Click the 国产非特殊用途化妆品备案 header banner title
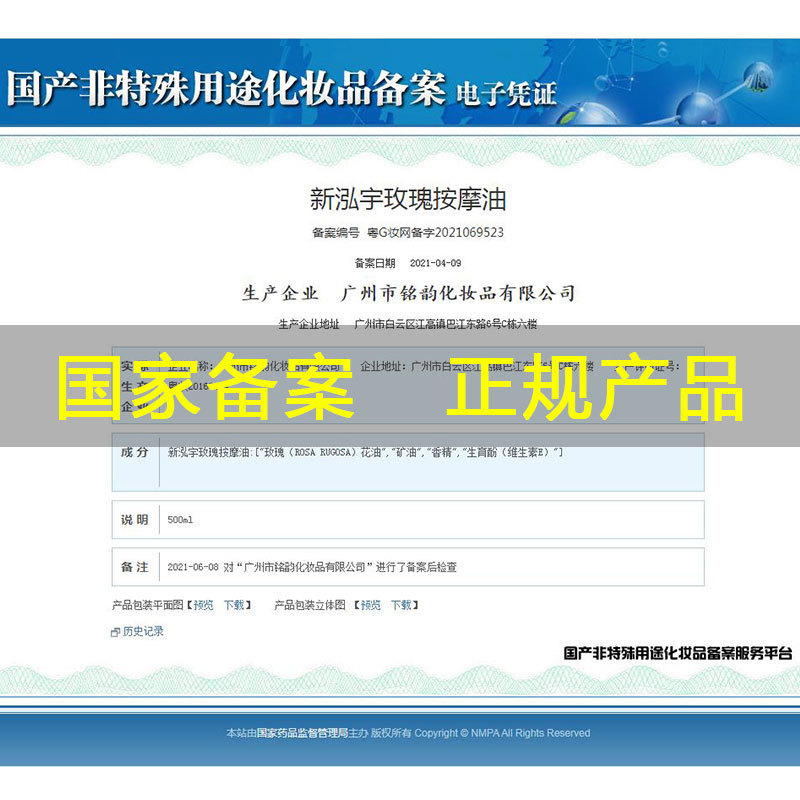The image size is (800, 800). (x=227, y=88)
